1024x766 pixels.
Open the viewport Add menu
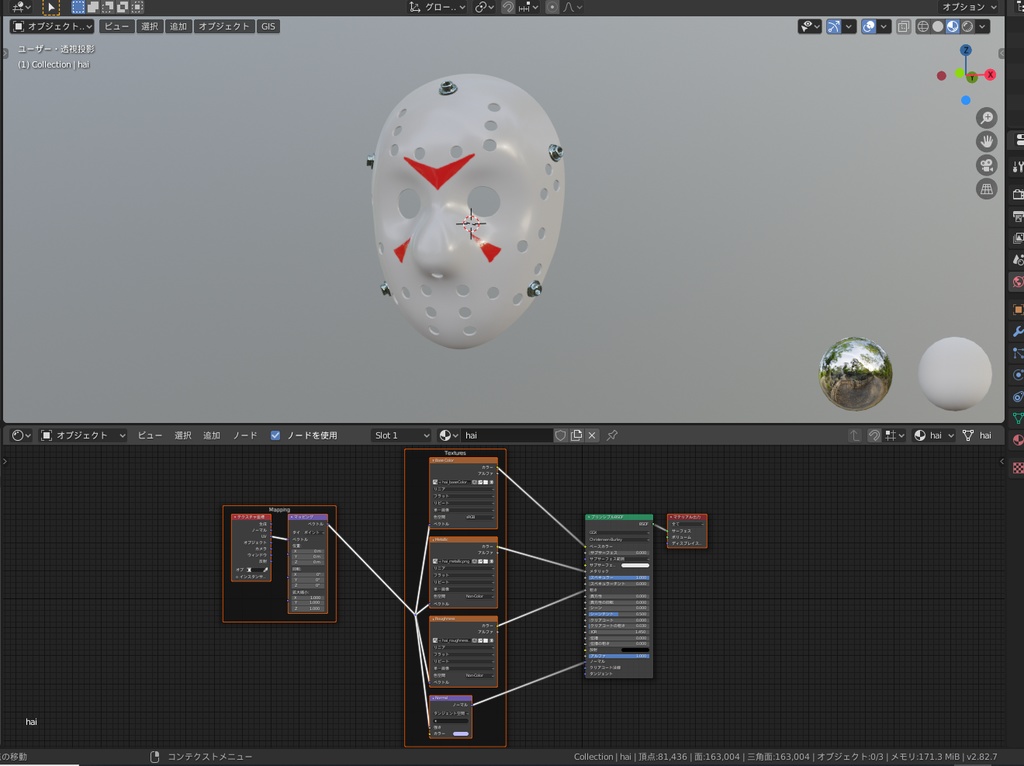(x=178, y=26)
